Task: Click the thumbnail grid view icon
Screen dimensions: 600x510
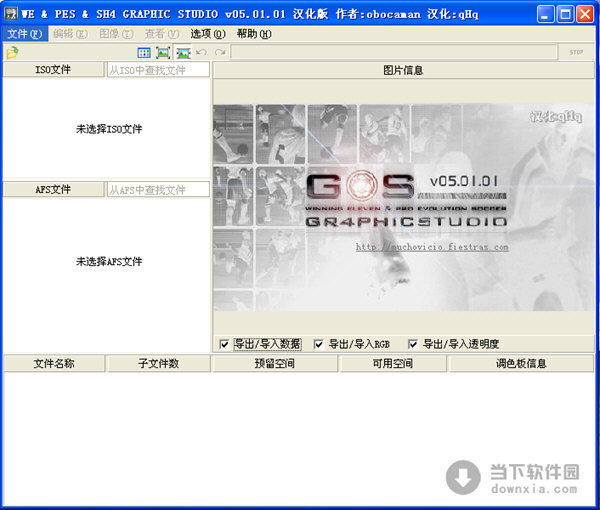Action: (144, 53)
